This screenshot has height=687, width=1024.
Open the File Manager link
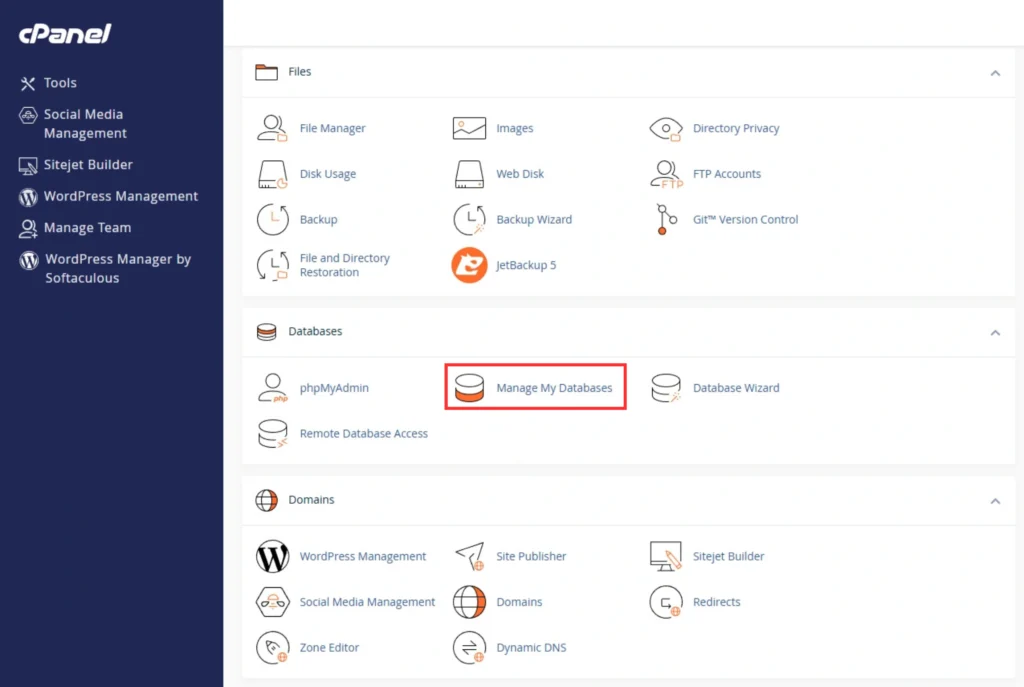pyautogui.click(x=332, y=128)
